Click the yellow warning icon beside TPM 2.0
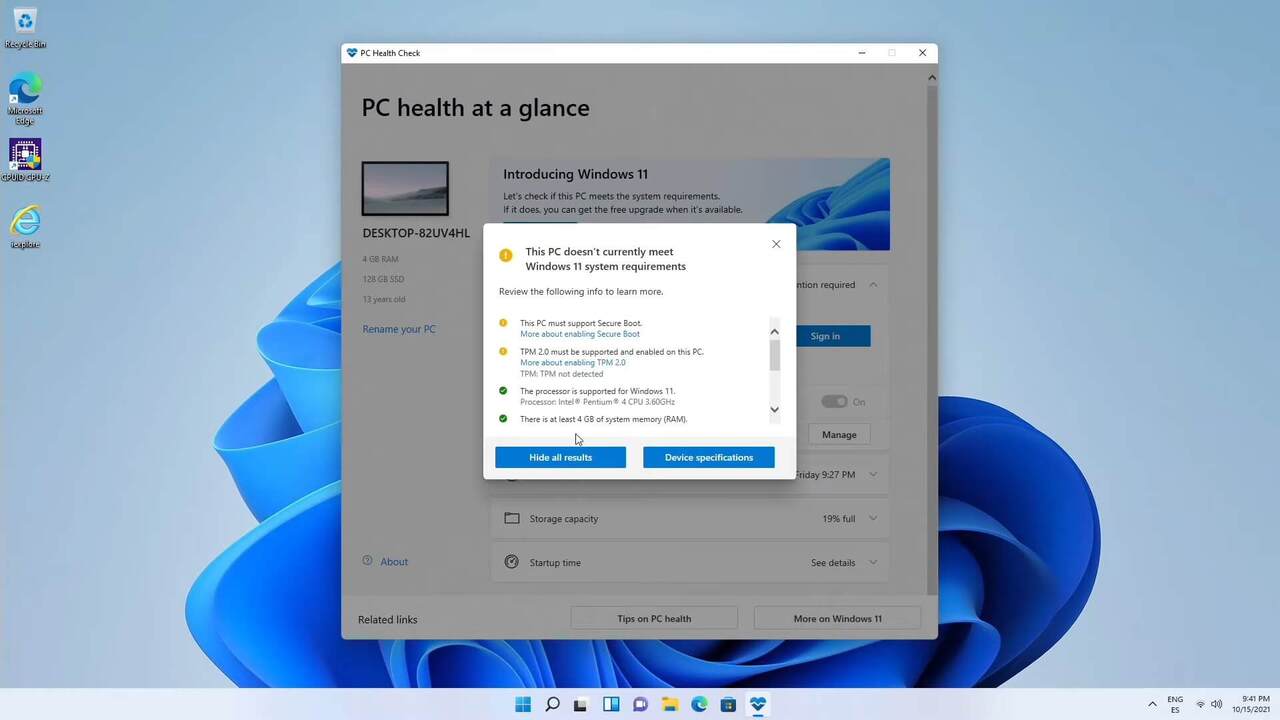The height and width of the screenshot is (720, 1280). tap(503, 351)
